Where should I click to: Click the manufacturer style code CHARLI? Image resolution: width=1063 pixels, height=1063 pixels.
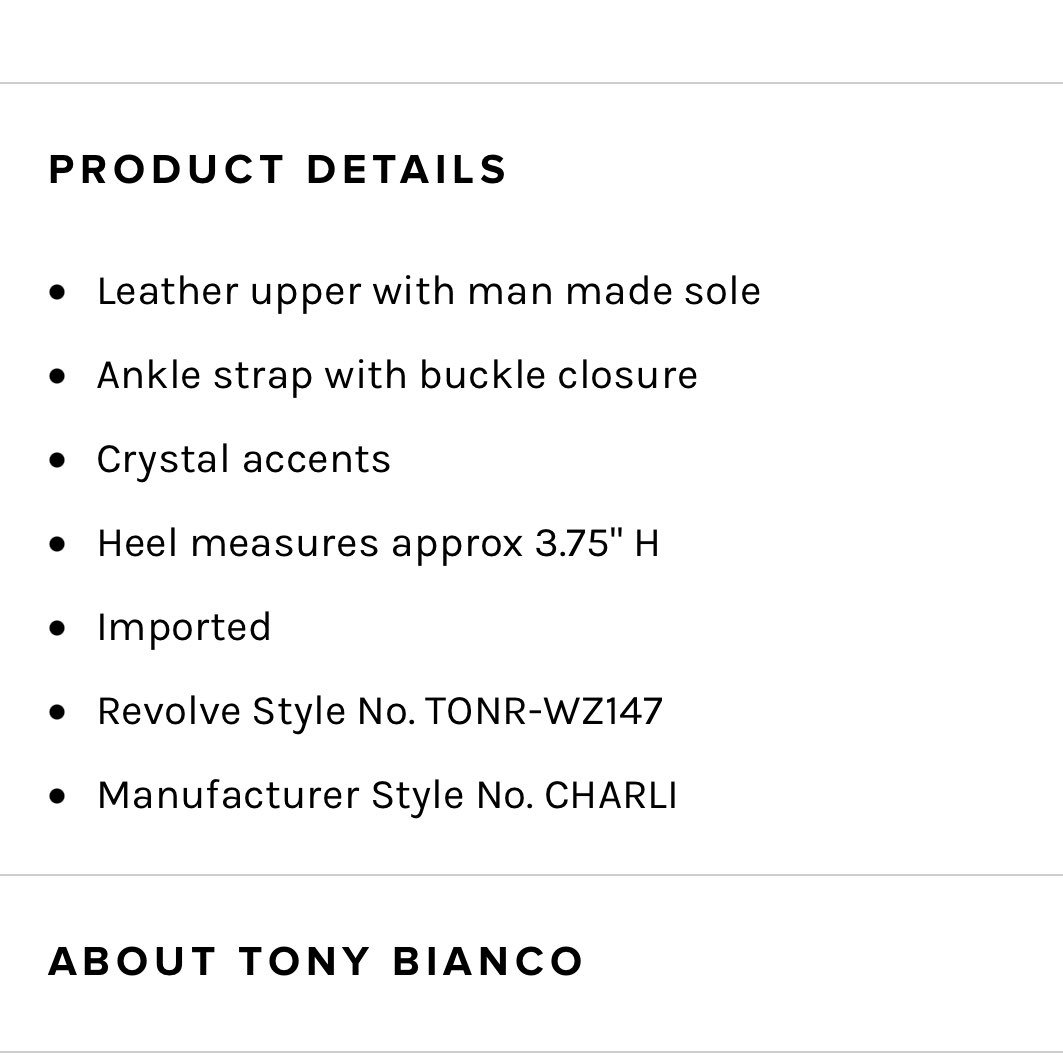point(610,795)
